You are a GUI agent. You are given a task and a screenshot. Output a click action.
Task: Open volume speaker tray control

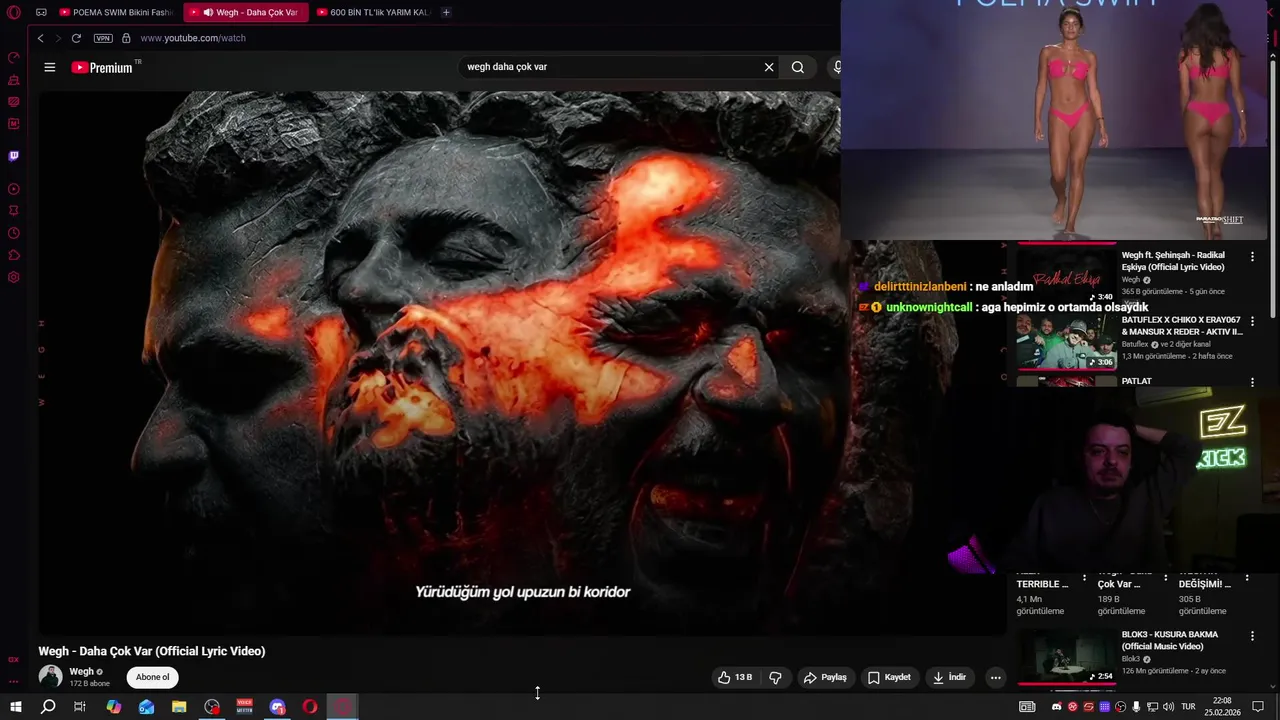coord(1168,707)
